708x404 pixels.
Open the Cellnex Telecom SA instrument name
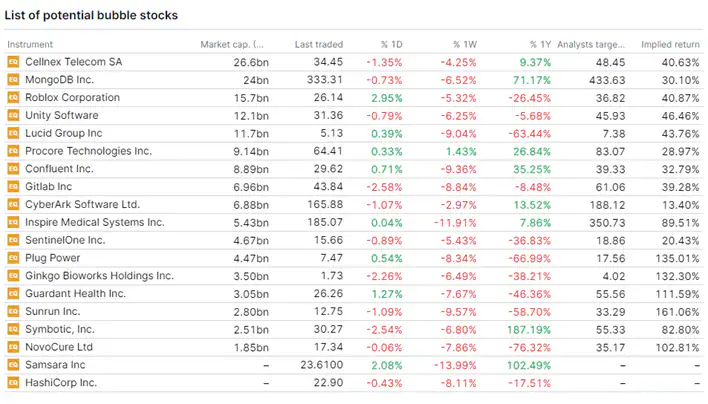74,62
